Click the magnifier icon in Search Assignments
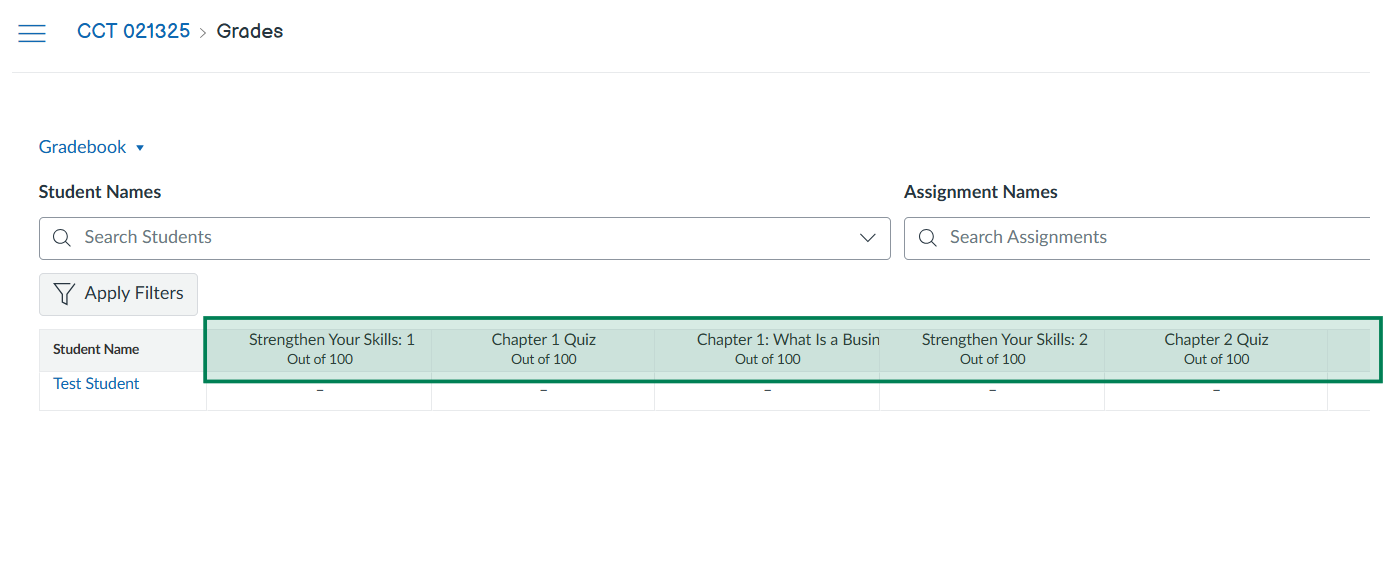The image size is (1383, 570). (927, 238)
